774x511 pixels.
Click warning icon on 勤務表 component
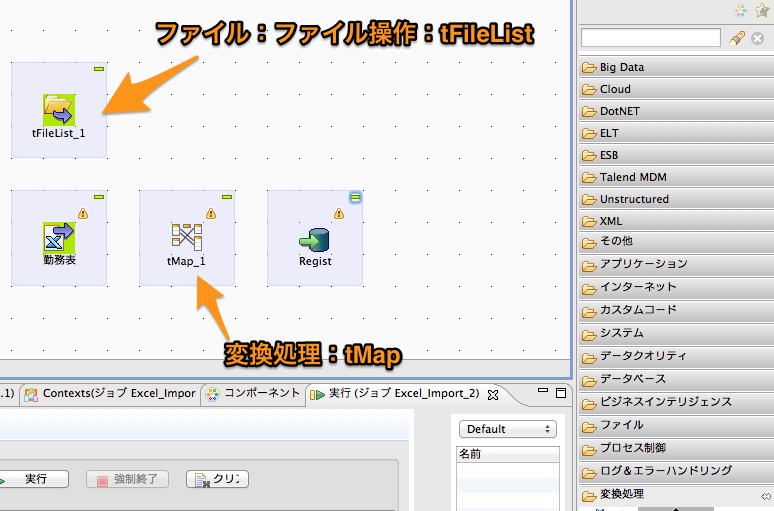coord(83,213)
